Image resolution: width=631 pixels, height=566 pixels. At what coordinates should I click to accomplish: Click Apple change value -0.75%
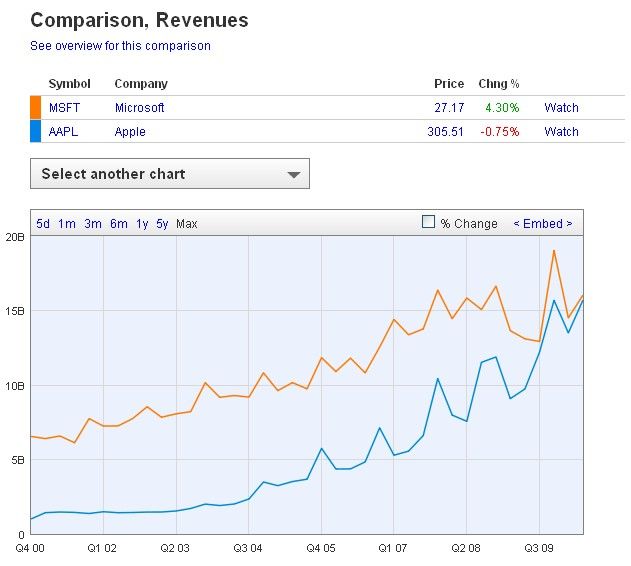pyautogui.click(x=500, y=132)
